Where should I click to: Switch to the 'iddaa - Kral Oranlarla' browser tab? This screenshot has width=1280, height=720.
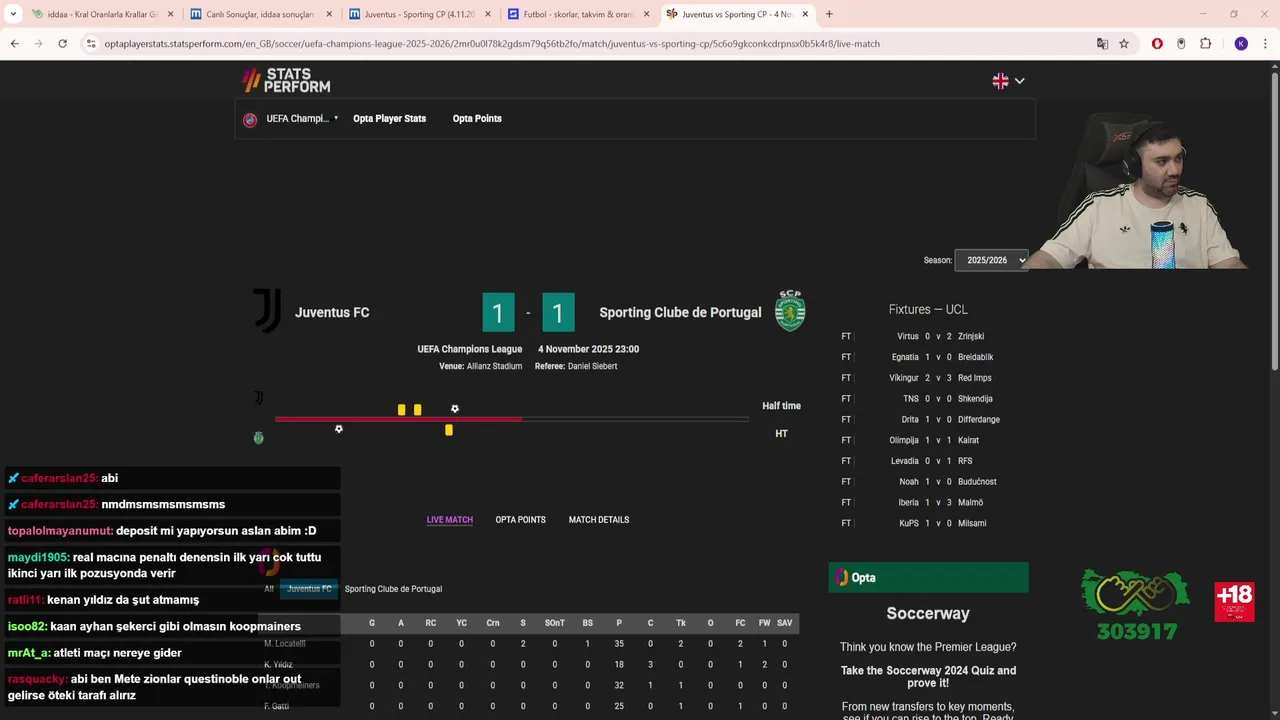[x=102, y=15]
